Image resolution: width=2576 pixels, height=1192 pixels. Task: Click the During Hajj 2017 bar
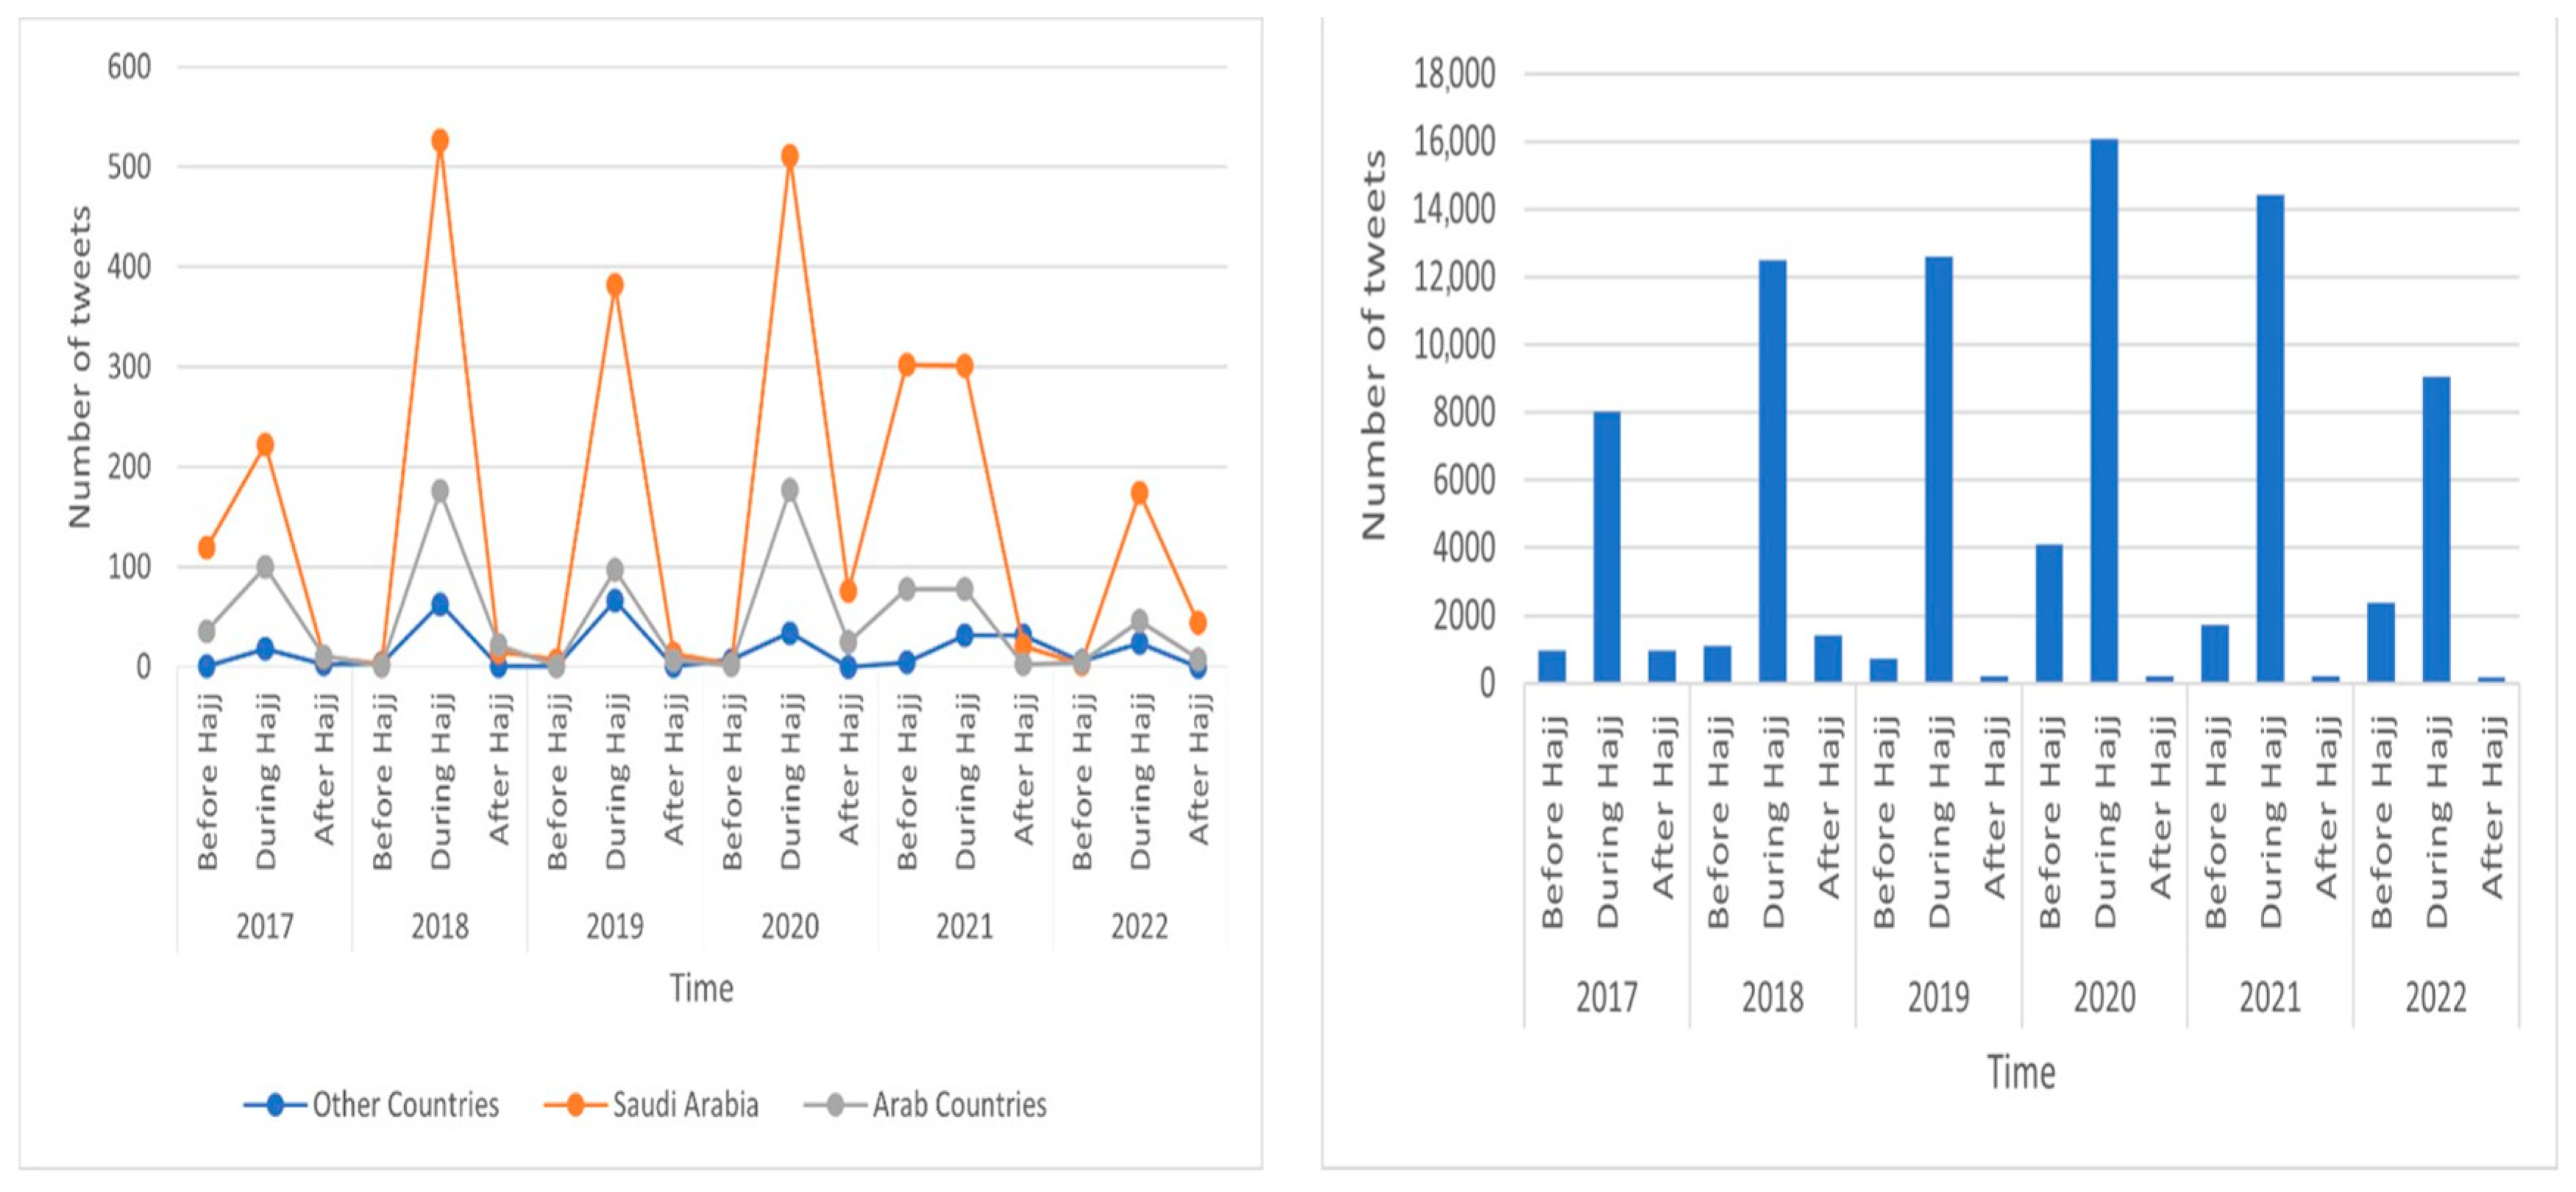pos(1607,546)
